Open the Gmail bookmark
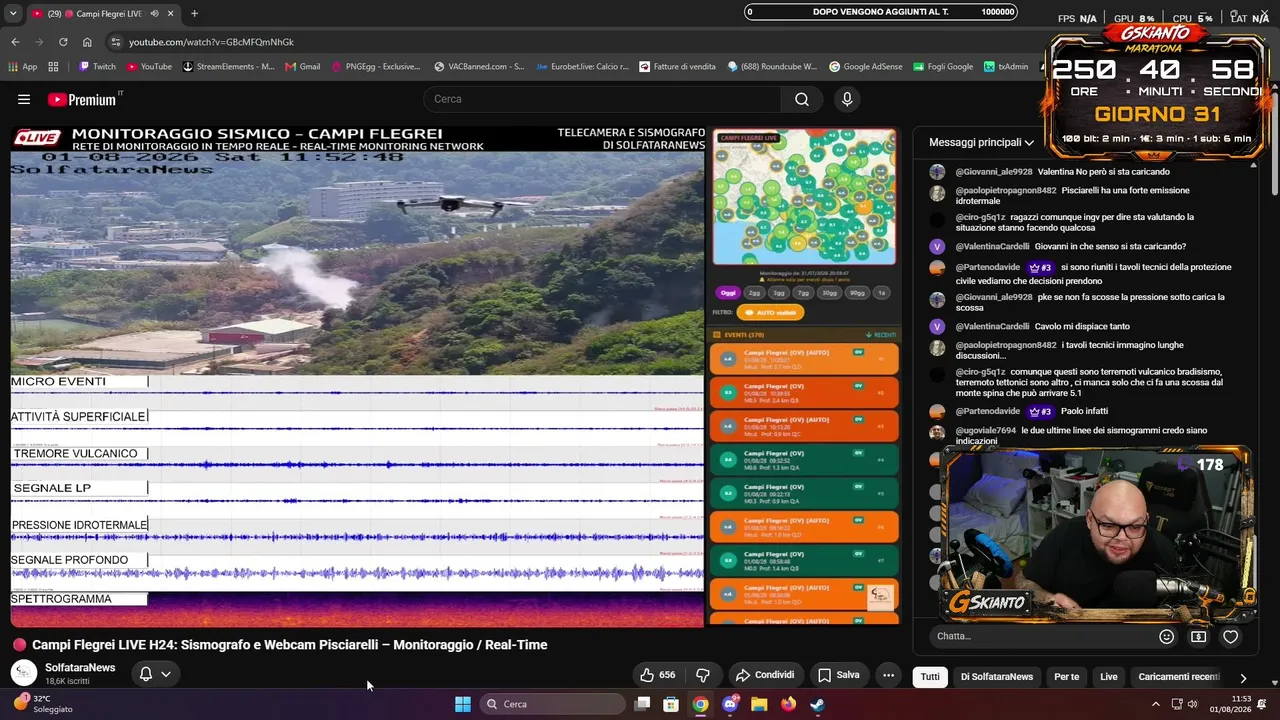 click(302, 67)
